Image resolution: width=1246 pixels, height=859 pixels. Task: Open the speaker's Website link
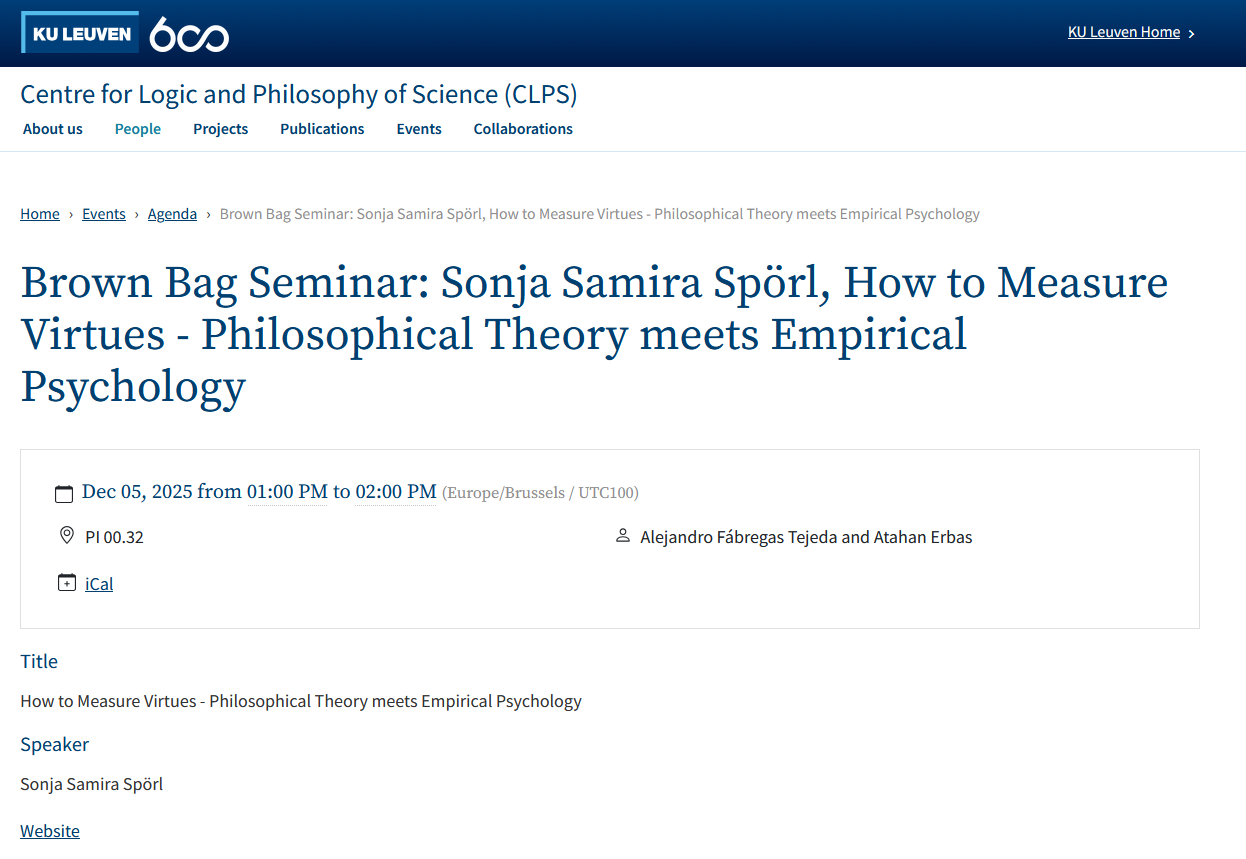click(50, 831)
